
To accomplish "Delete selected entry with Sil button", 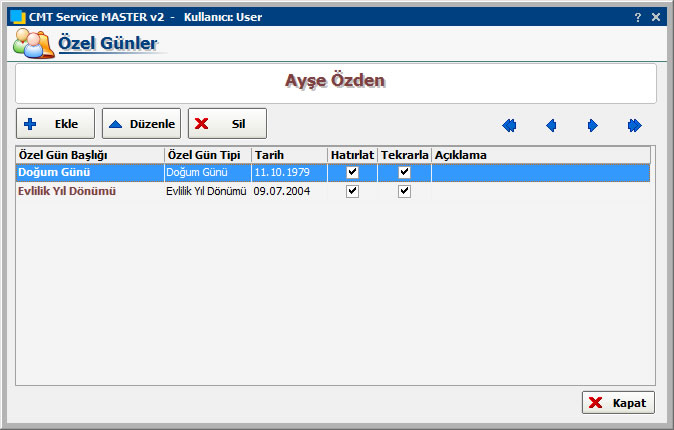I will [x=227, y=124].
